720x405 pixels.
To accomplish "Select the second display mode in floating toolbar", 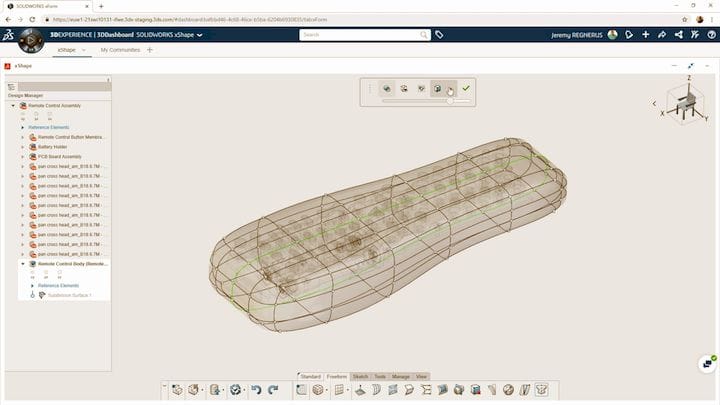I will (403, 88).
